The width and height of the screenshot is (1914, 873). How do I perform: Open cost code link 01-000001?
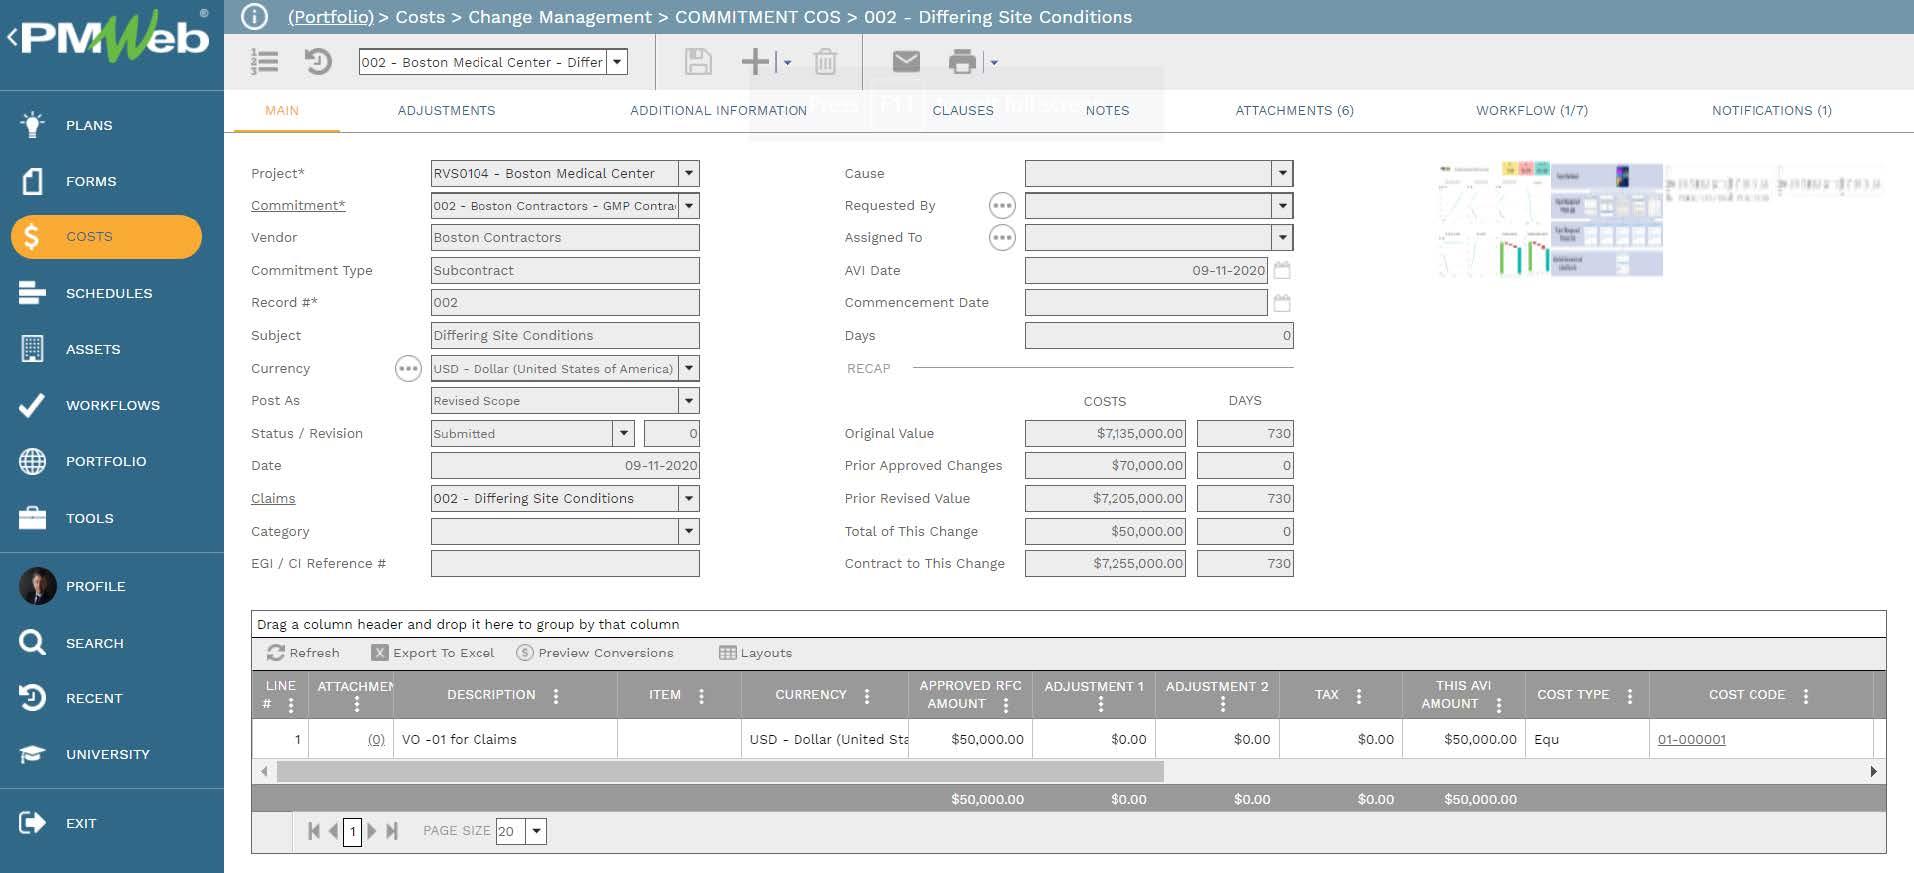coord(1691,740)
